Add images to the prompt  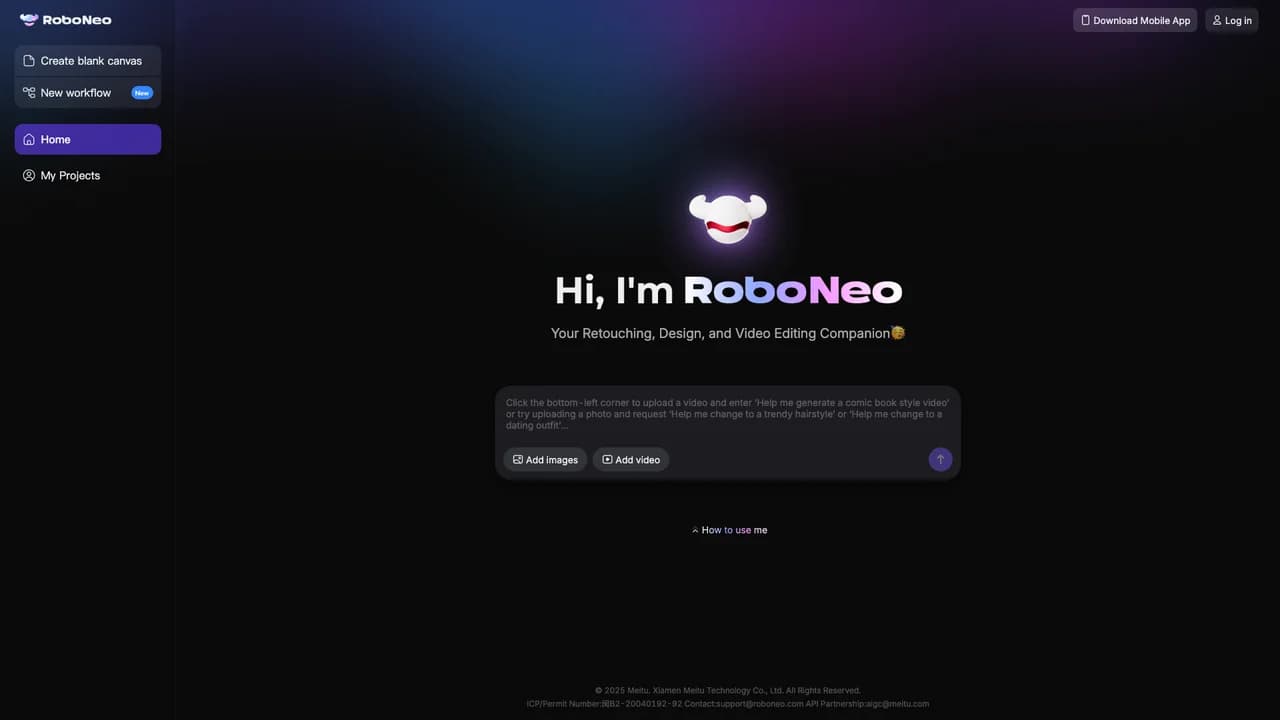(545, 459)
